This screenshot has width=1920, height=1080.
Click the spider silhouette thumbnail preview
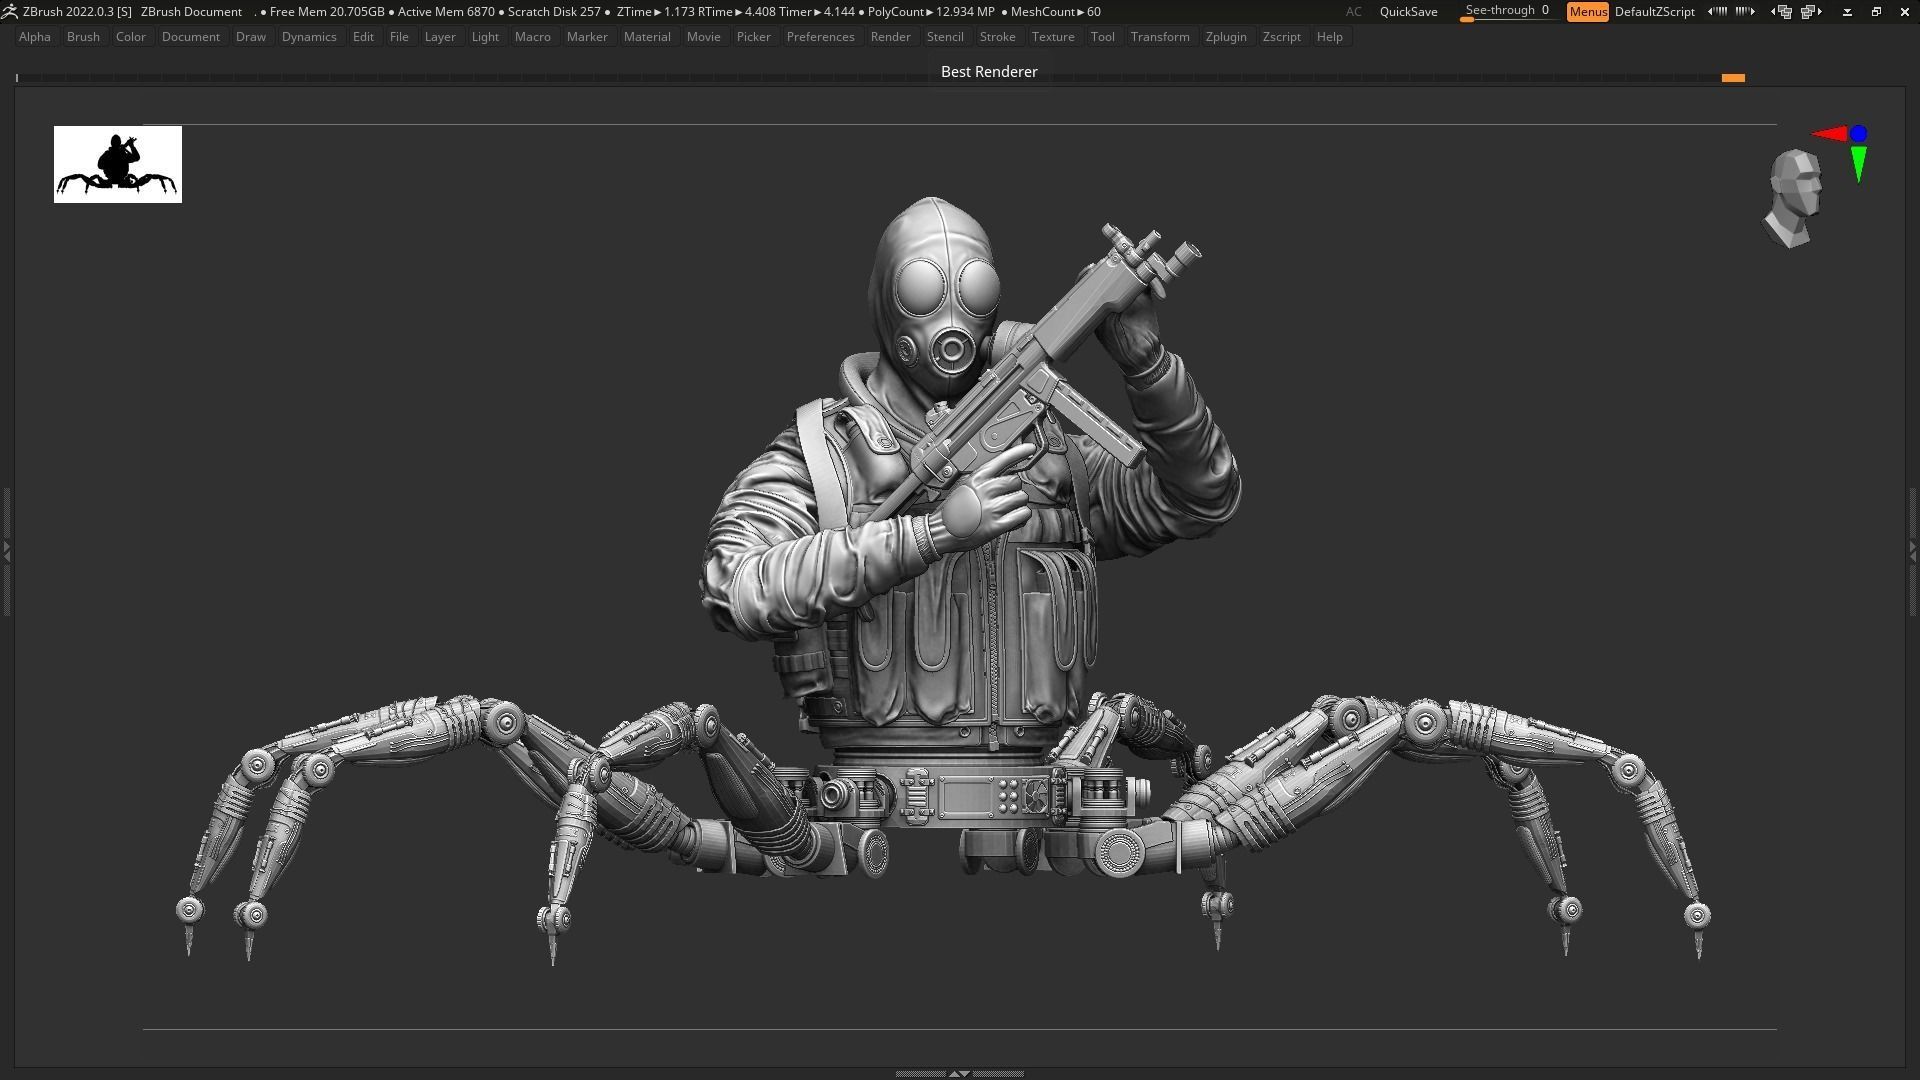[x=118, y=164]
